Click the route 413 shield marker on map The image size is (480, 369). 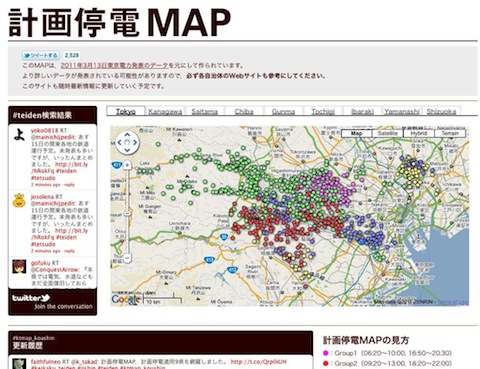tap(209, 260)
